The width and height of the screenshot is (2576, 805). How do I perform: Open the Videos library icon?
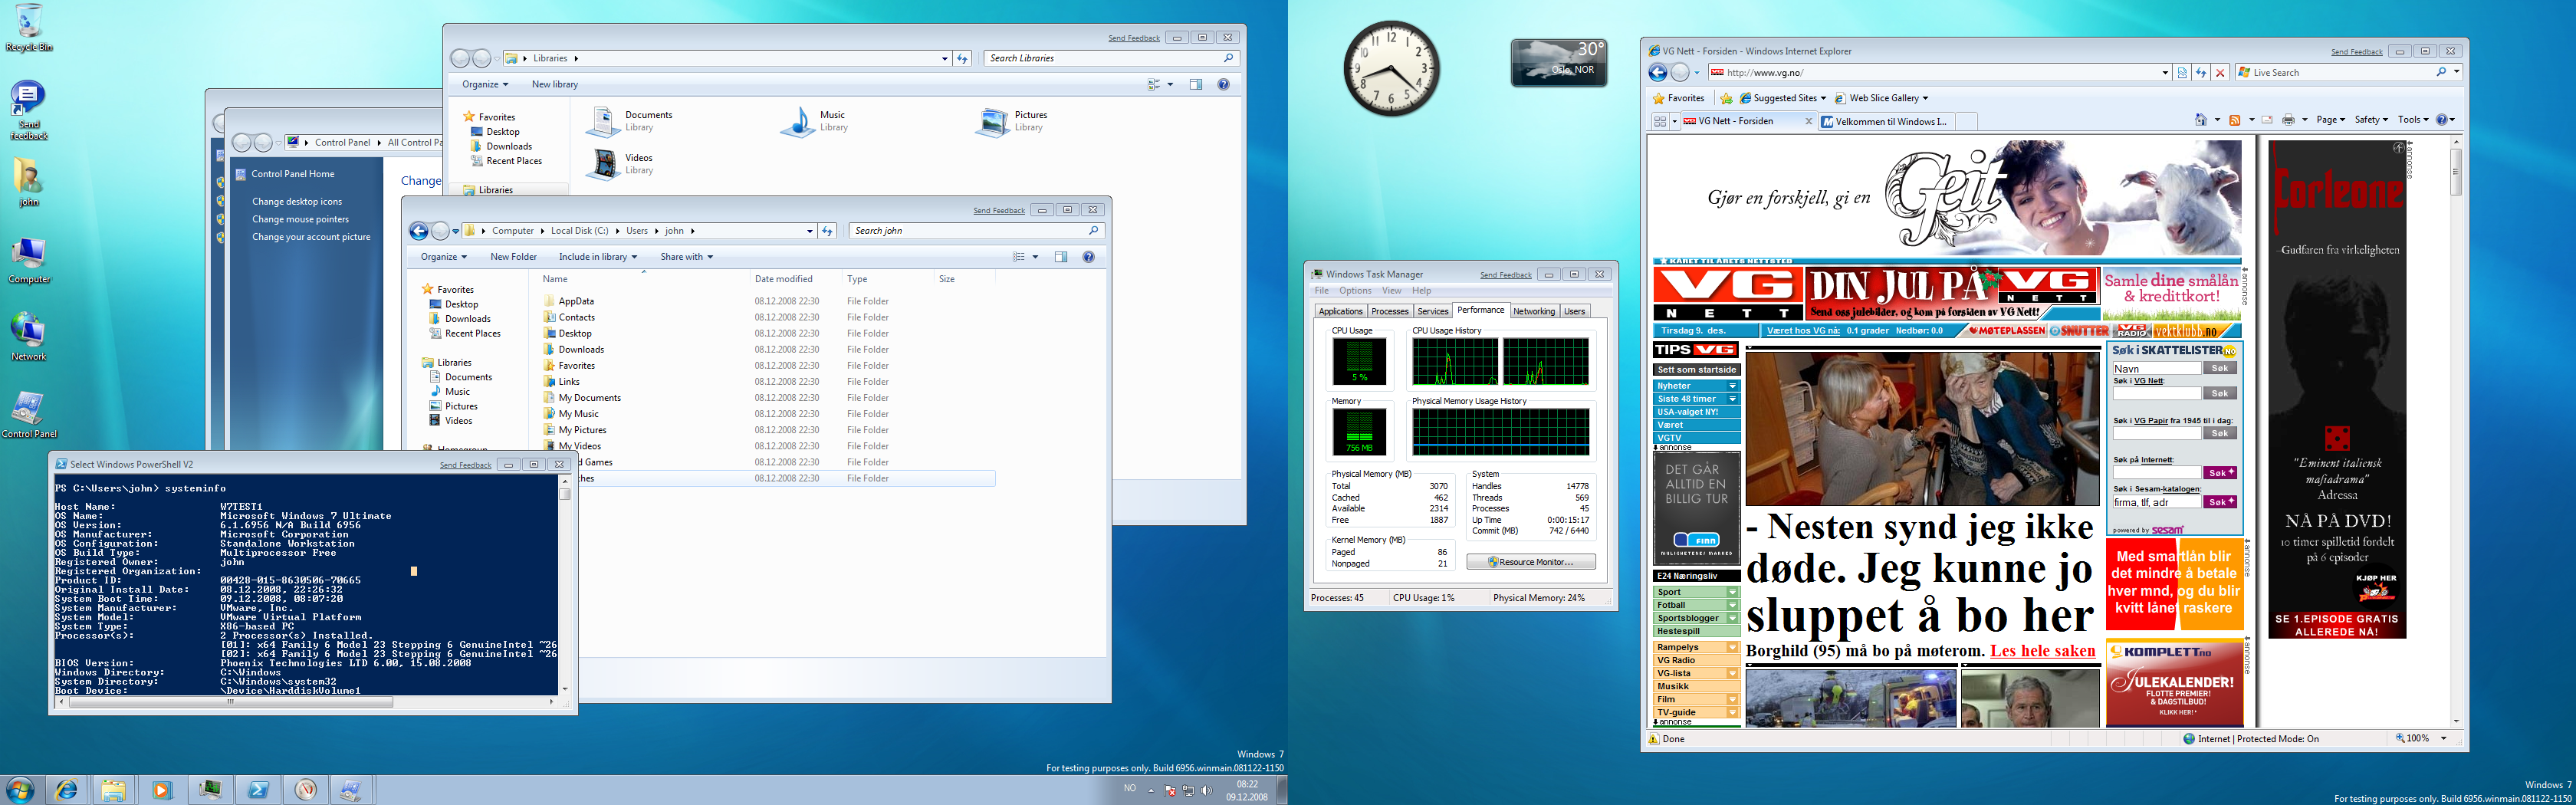(x=603, y=164)
